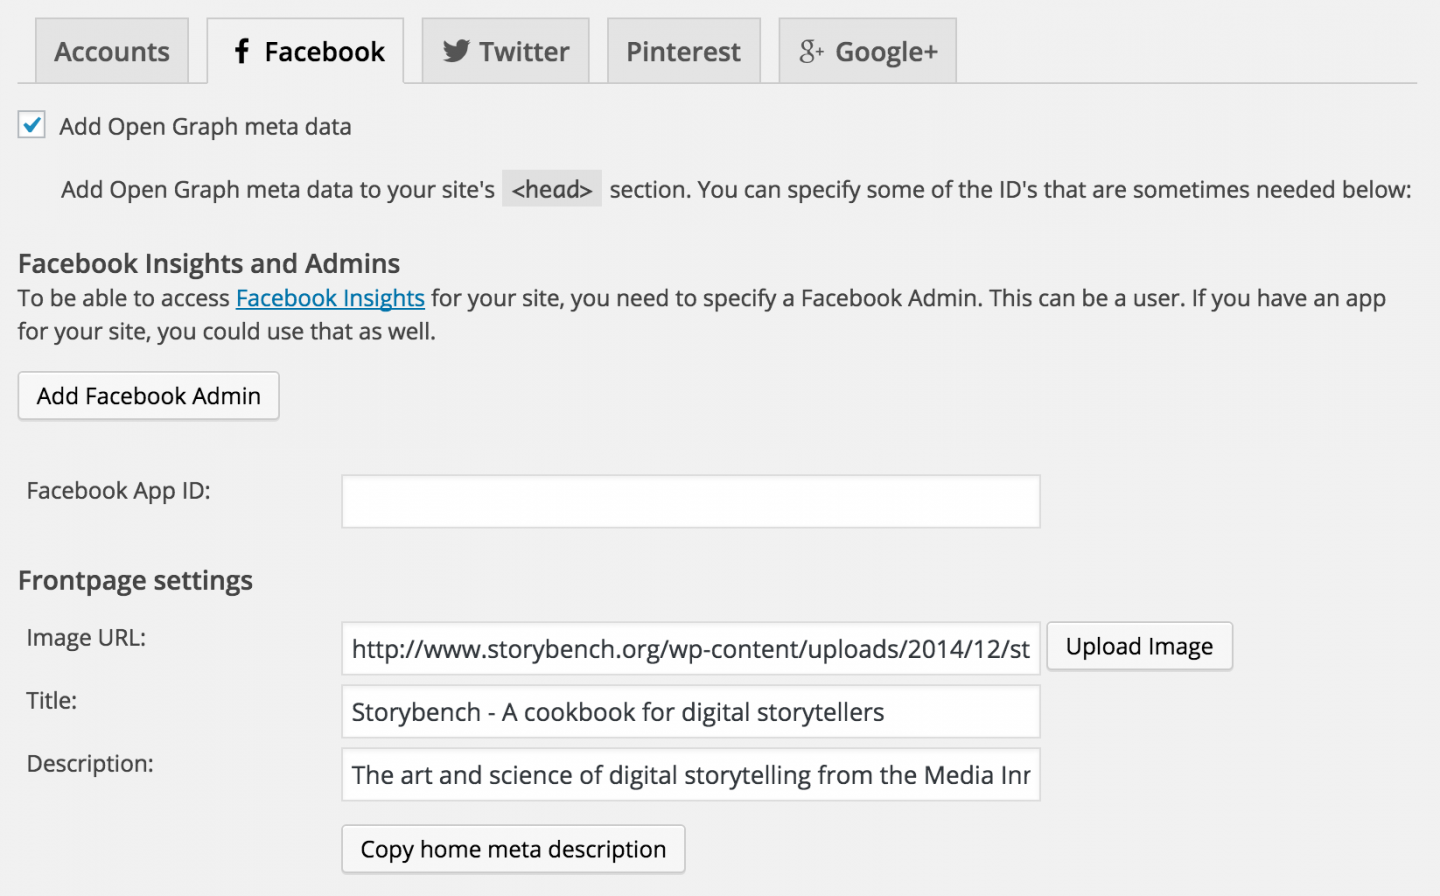The image size is (1440, 896).
Task: Focus the Facebook App ID field
Action: [x=690, y=501]
